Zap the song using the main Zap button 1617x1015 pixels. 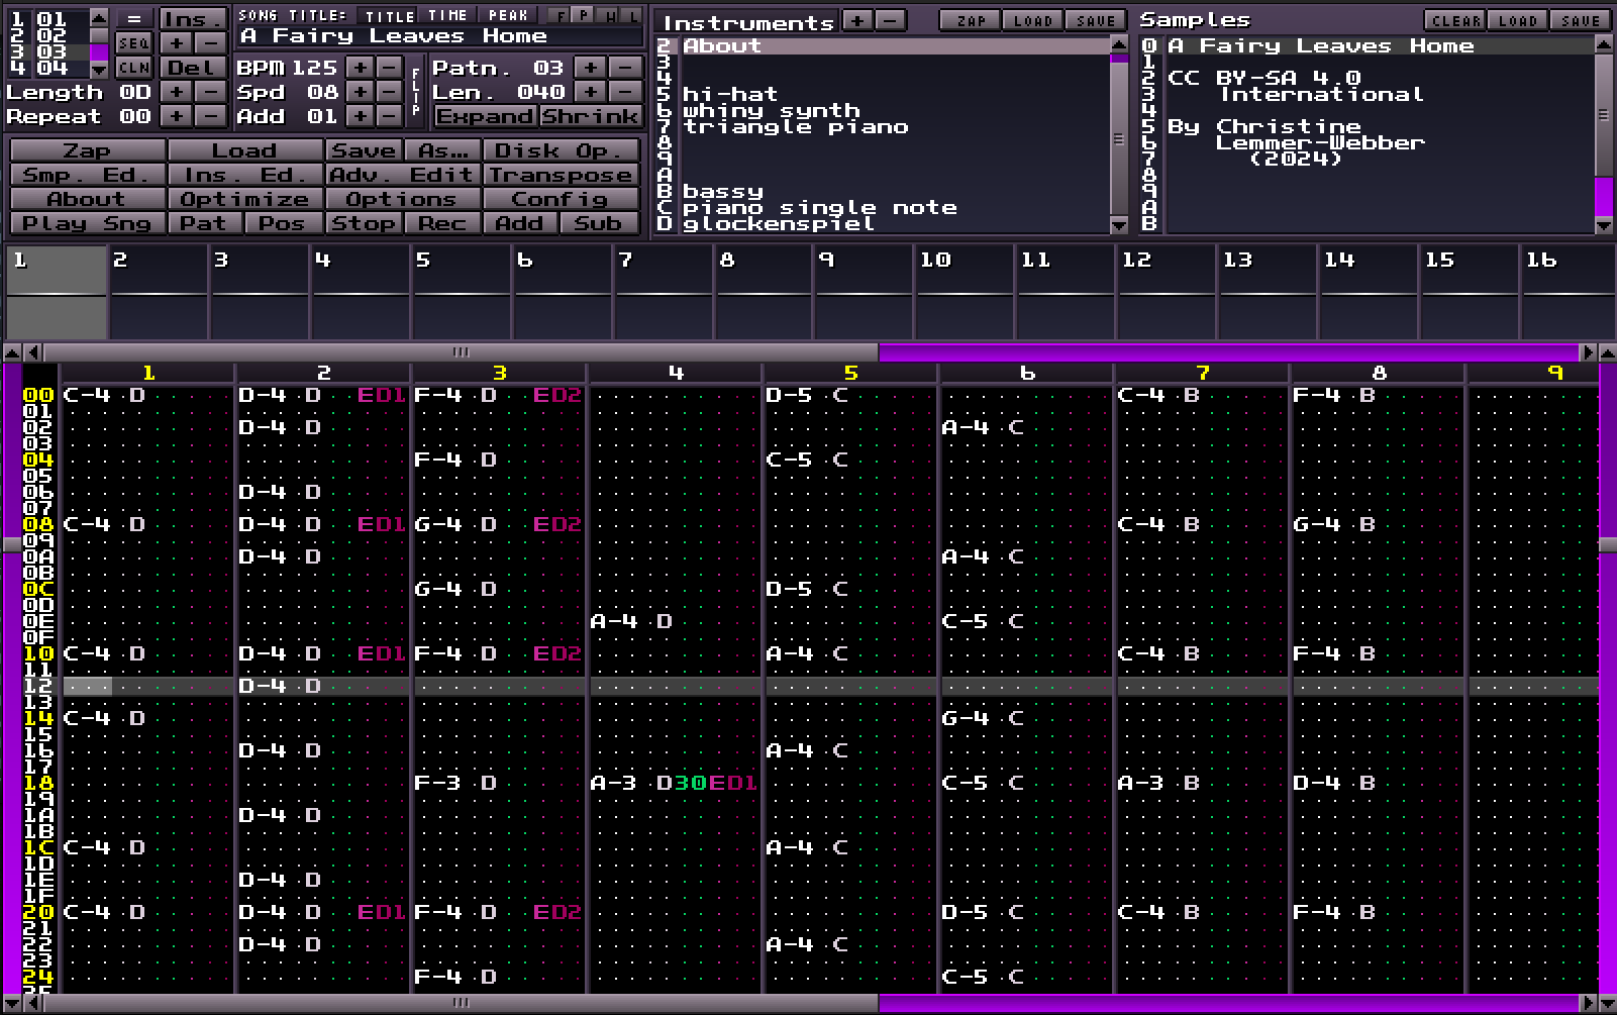point(87,150)
